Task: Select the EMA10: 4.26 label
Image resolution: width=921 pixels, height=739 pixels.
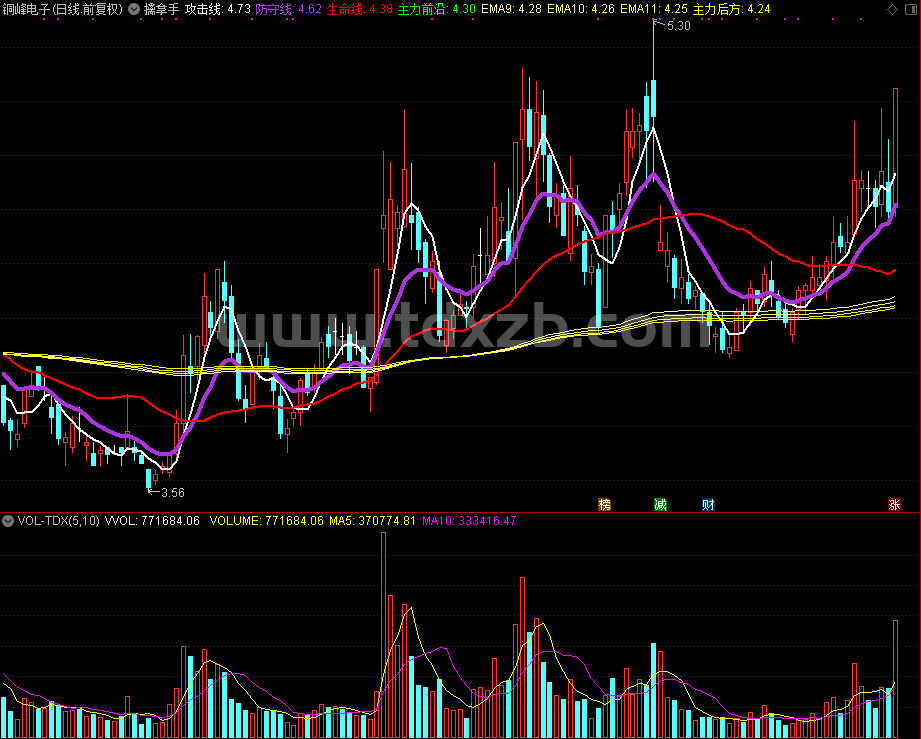Action: tap(581, 9)
